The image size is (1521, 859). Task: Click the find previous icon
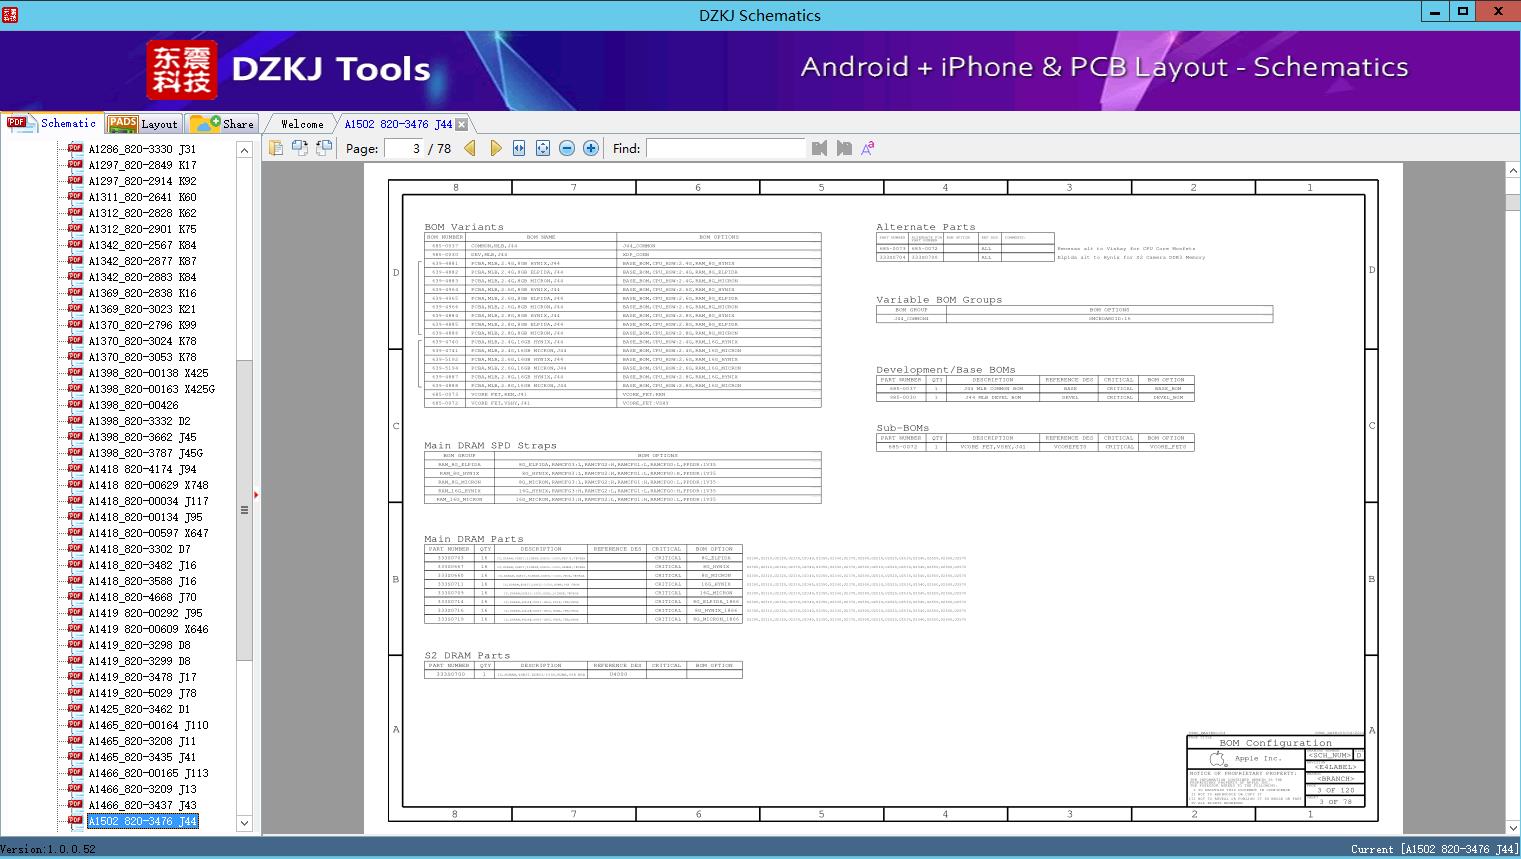tap(820, 148)
